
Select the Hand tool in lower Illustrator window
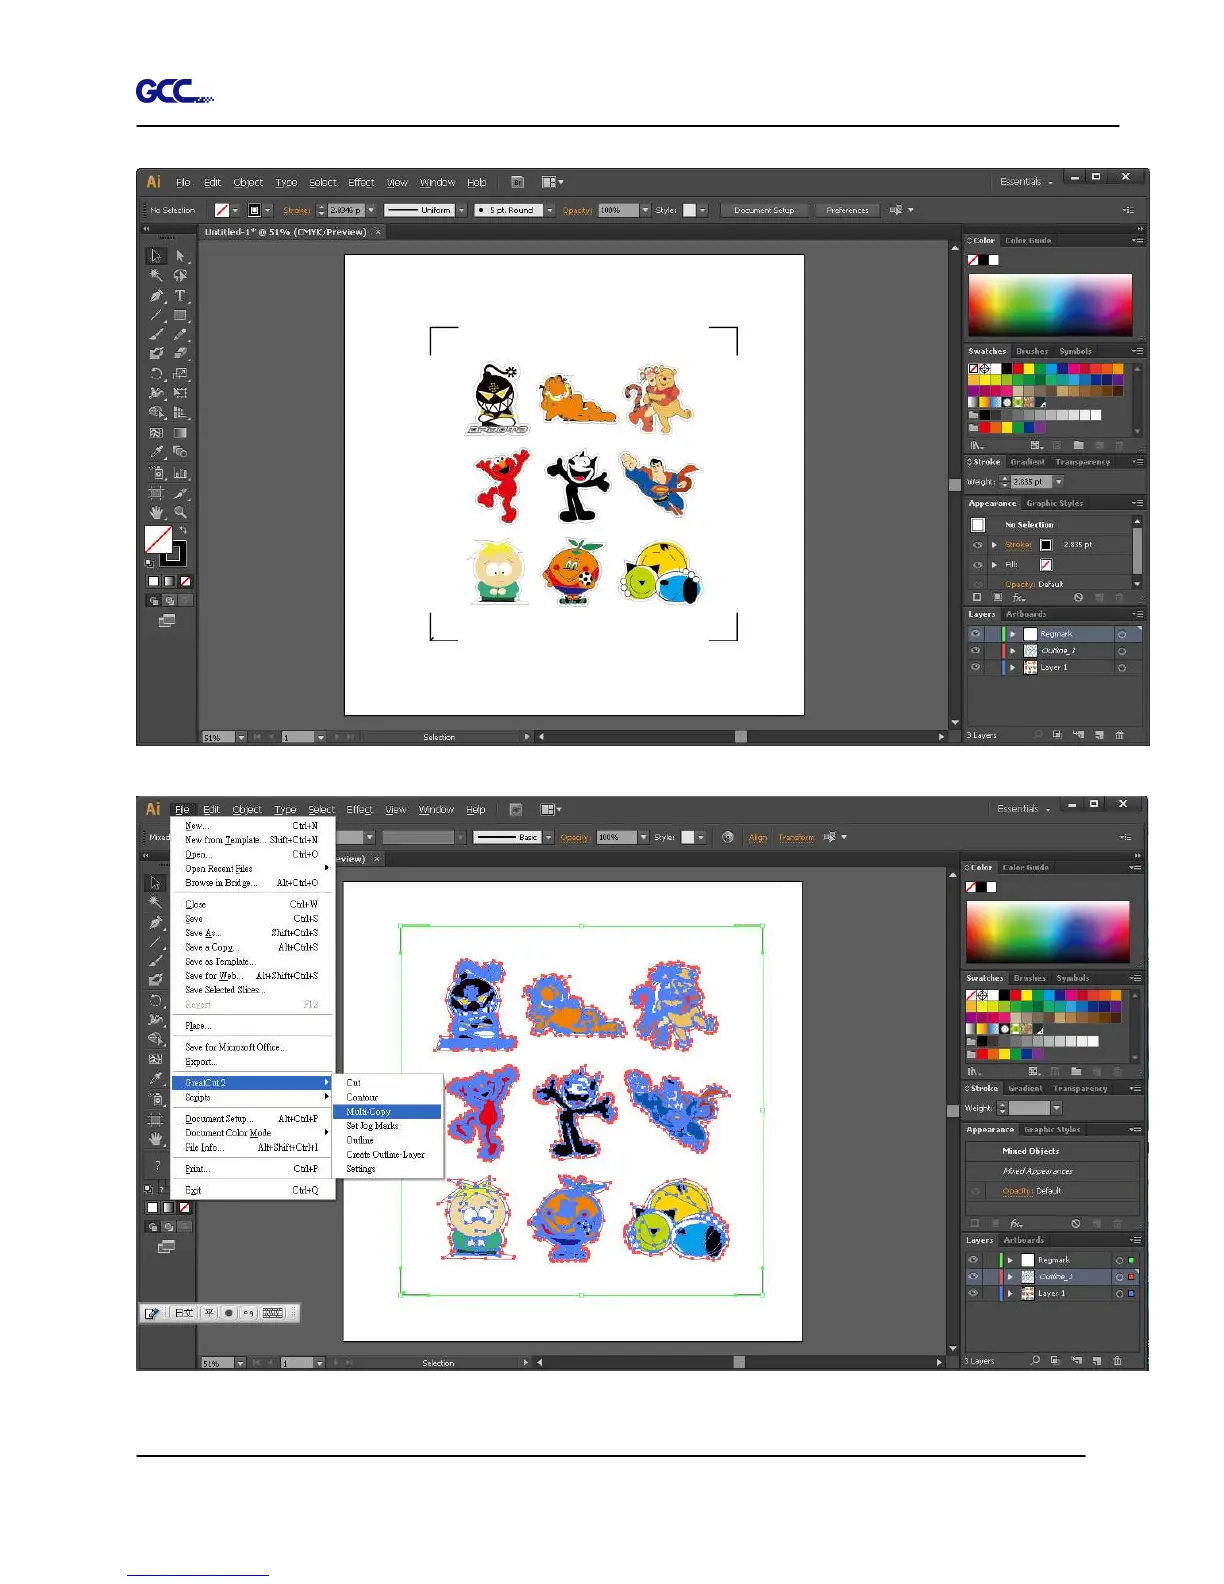[156, 1138]
